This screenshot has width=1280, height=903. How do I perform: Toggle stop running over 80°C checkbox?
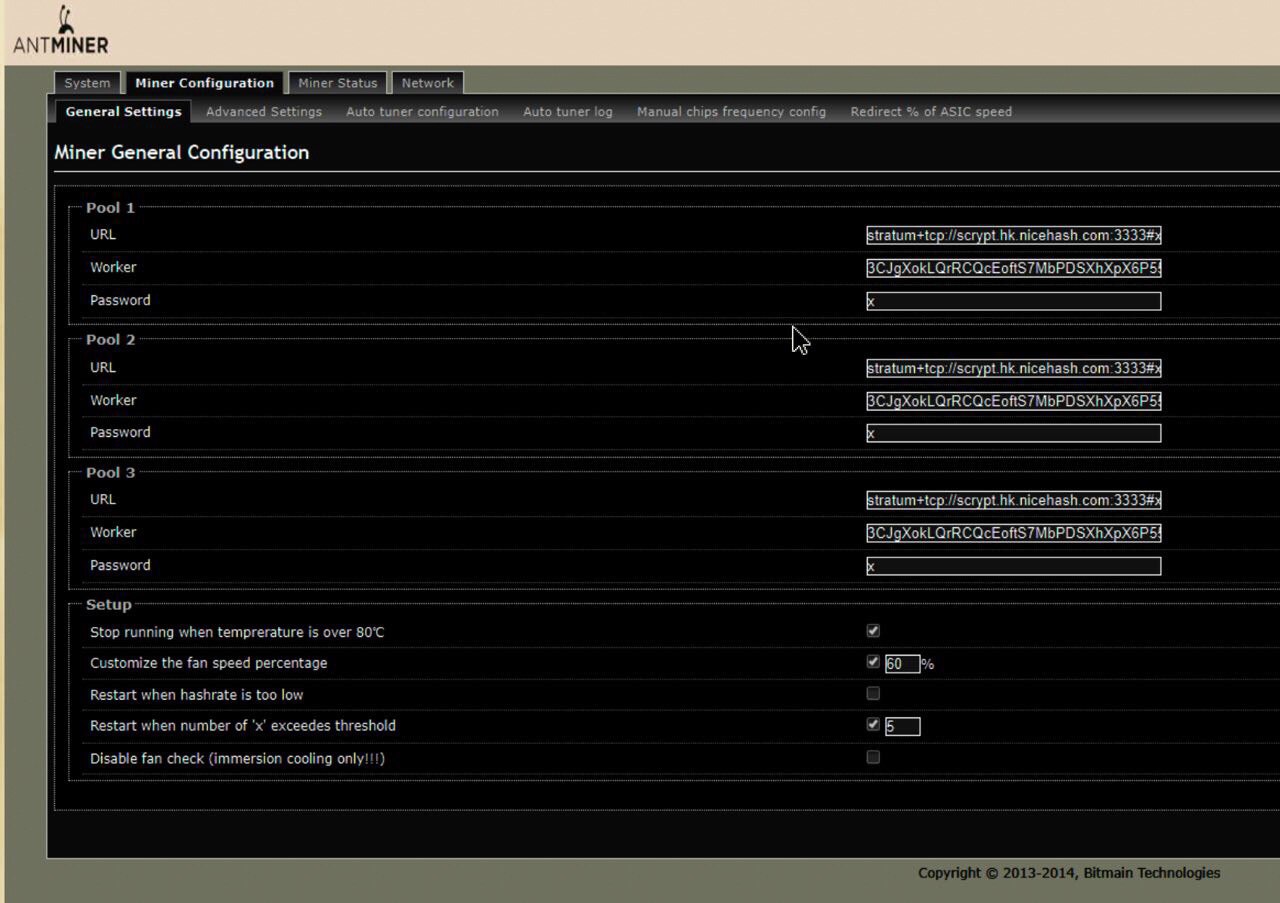coord(873,631)
